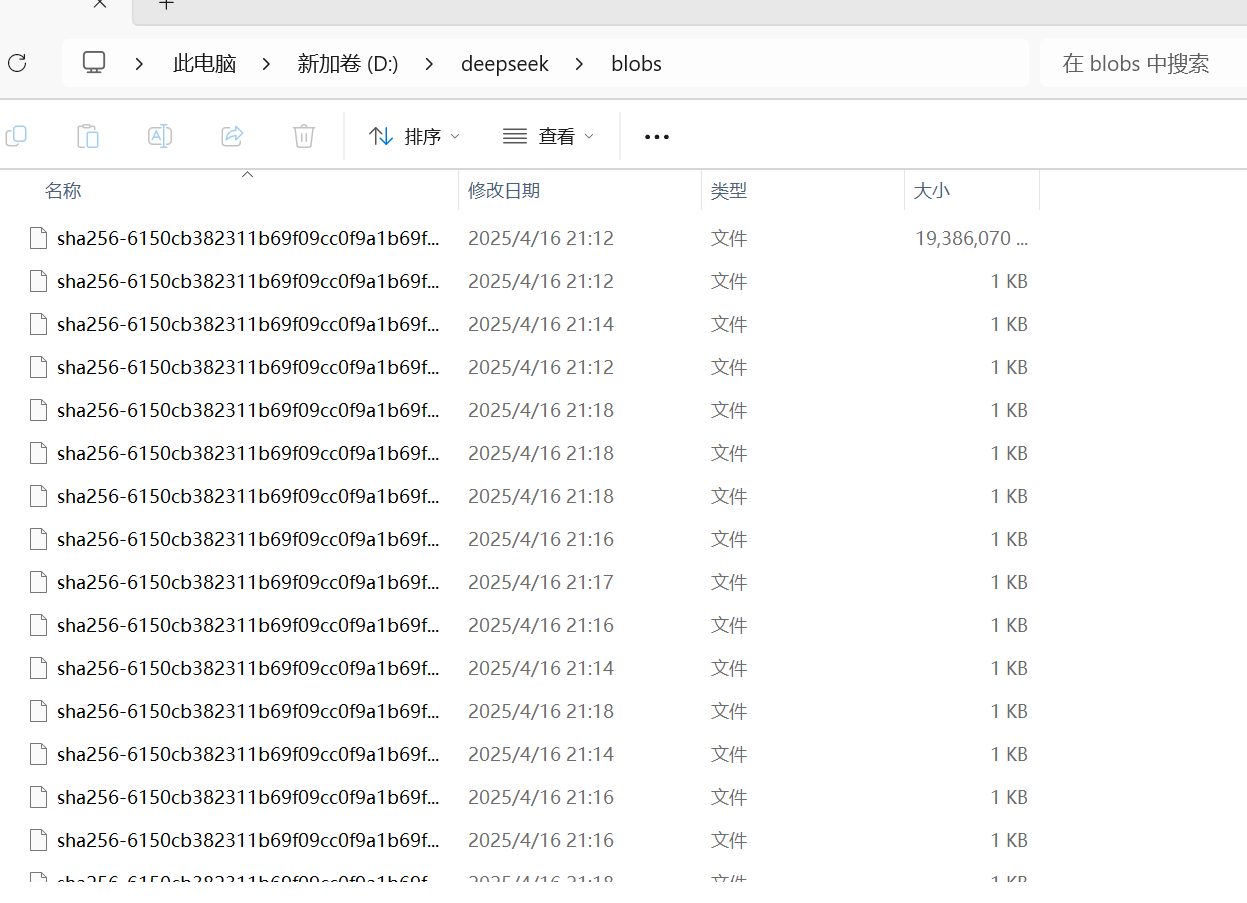Viewport: 1247px width, 903px height.
Task: Click the date 2025/4/16 21:17
Action: click(541, 582)
